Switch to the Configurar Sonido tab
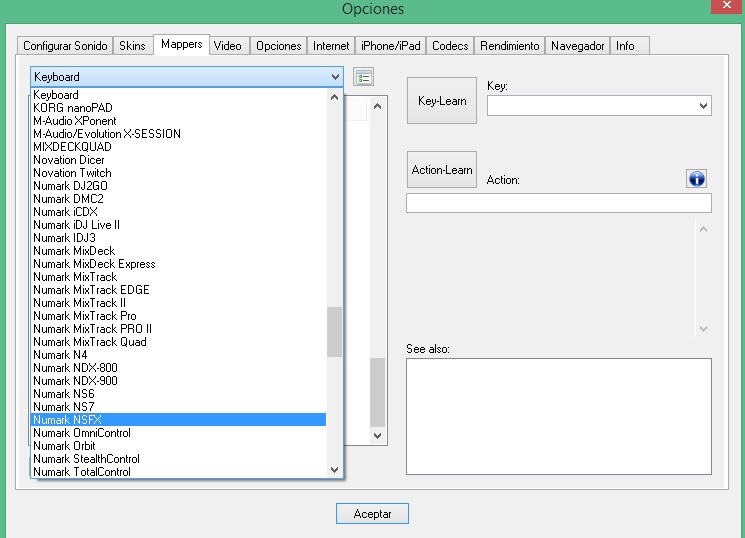 pos(65,46)
